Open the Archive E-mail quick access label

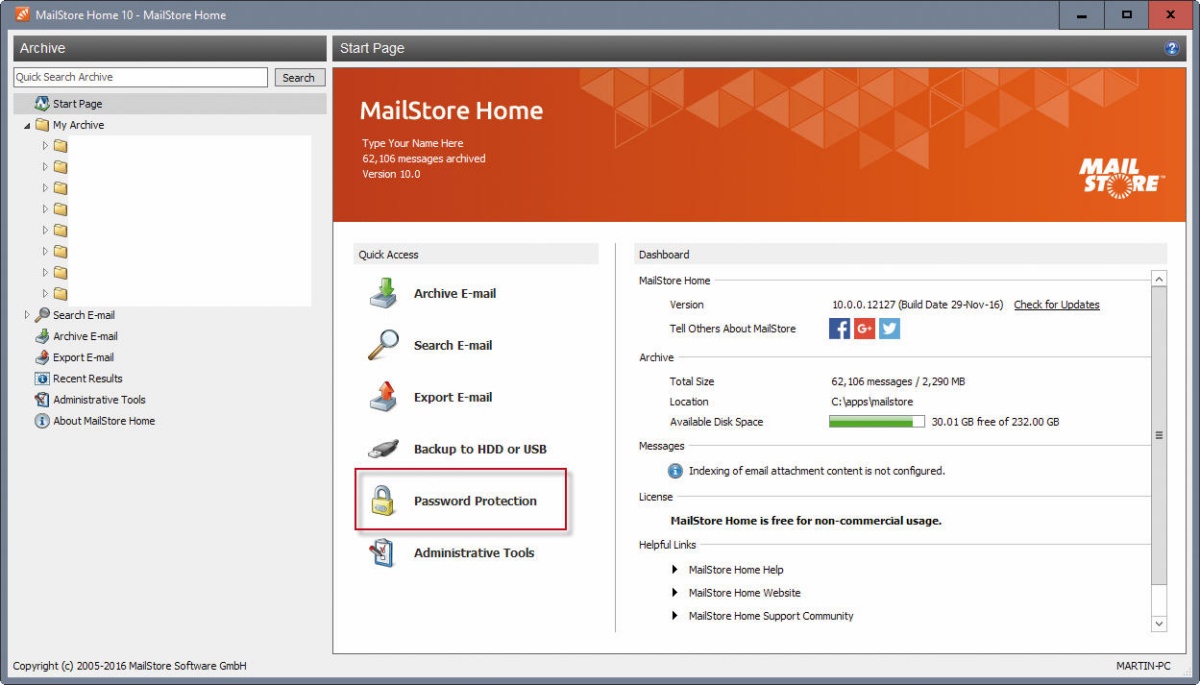click(x=455, y=294)
